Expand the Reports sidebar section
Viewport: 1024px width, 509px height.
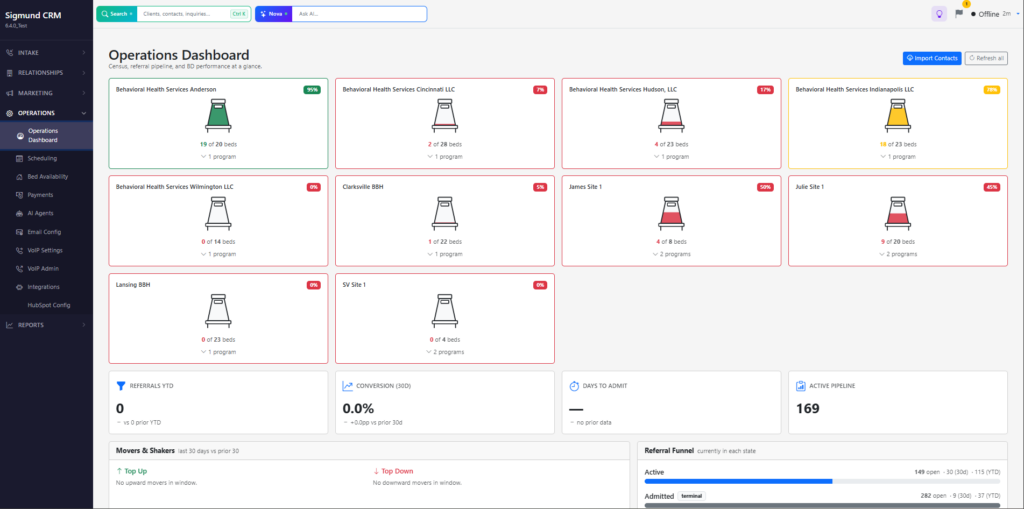coord(84,325)
